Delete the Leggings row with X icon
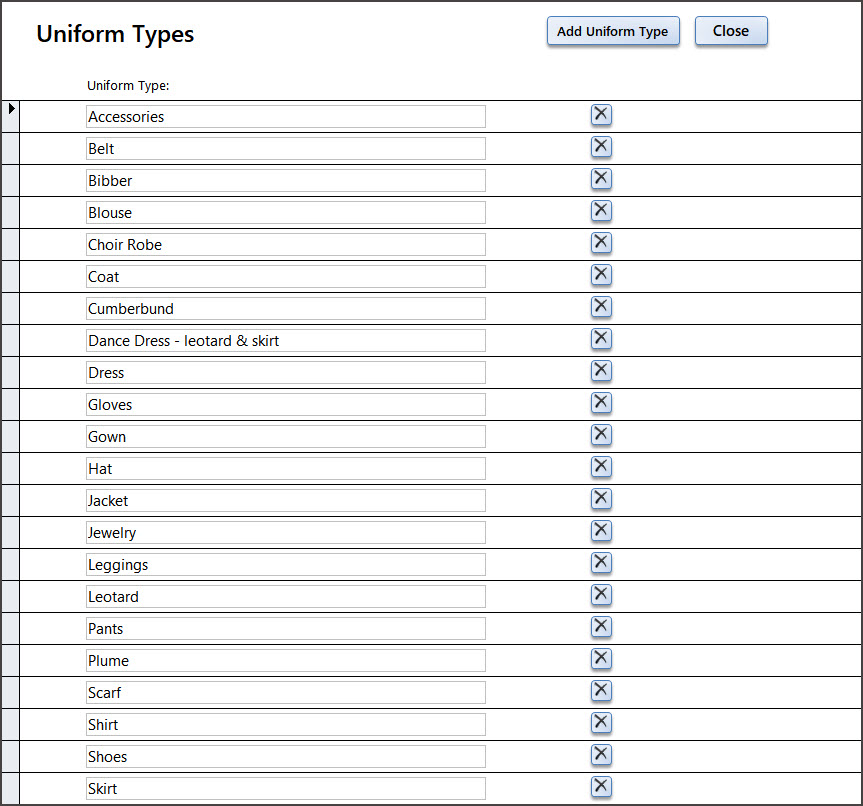Viewport: 863px width, 806px height. (600, 563)
